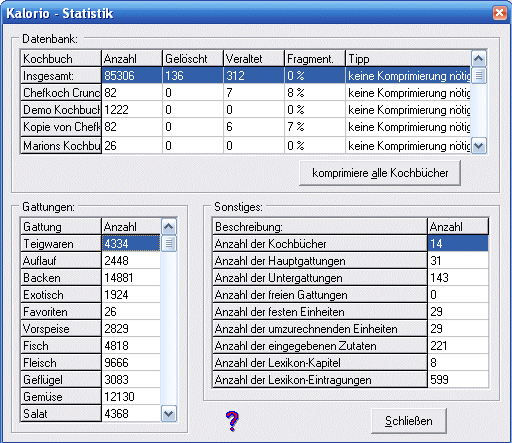
Task: Click Gattungen list scroll down arrow
Action: [169, 414]
